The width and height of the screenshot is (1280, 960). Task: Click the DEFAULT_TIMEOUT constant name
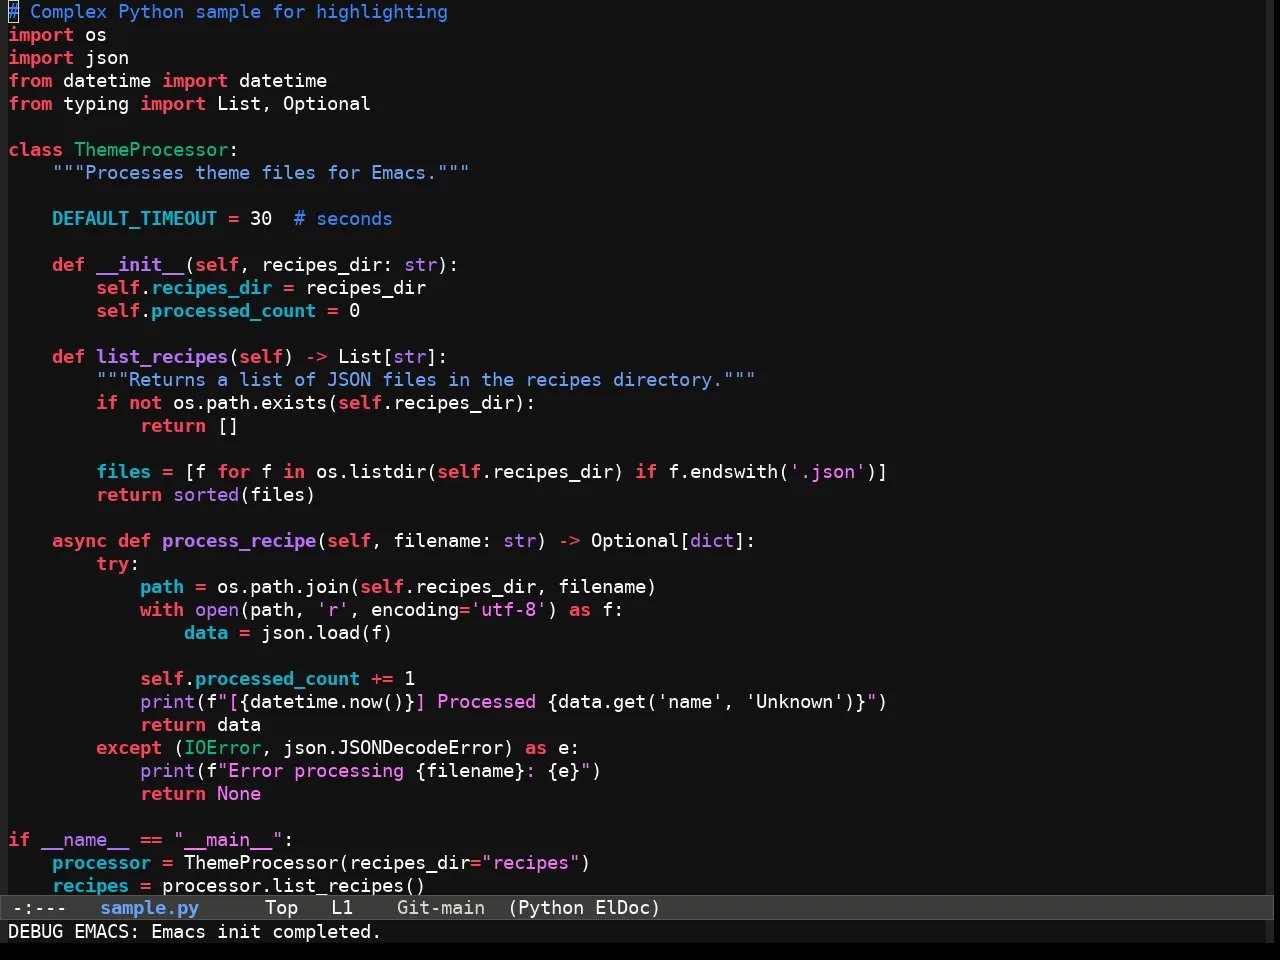click(x=134, y=219)
